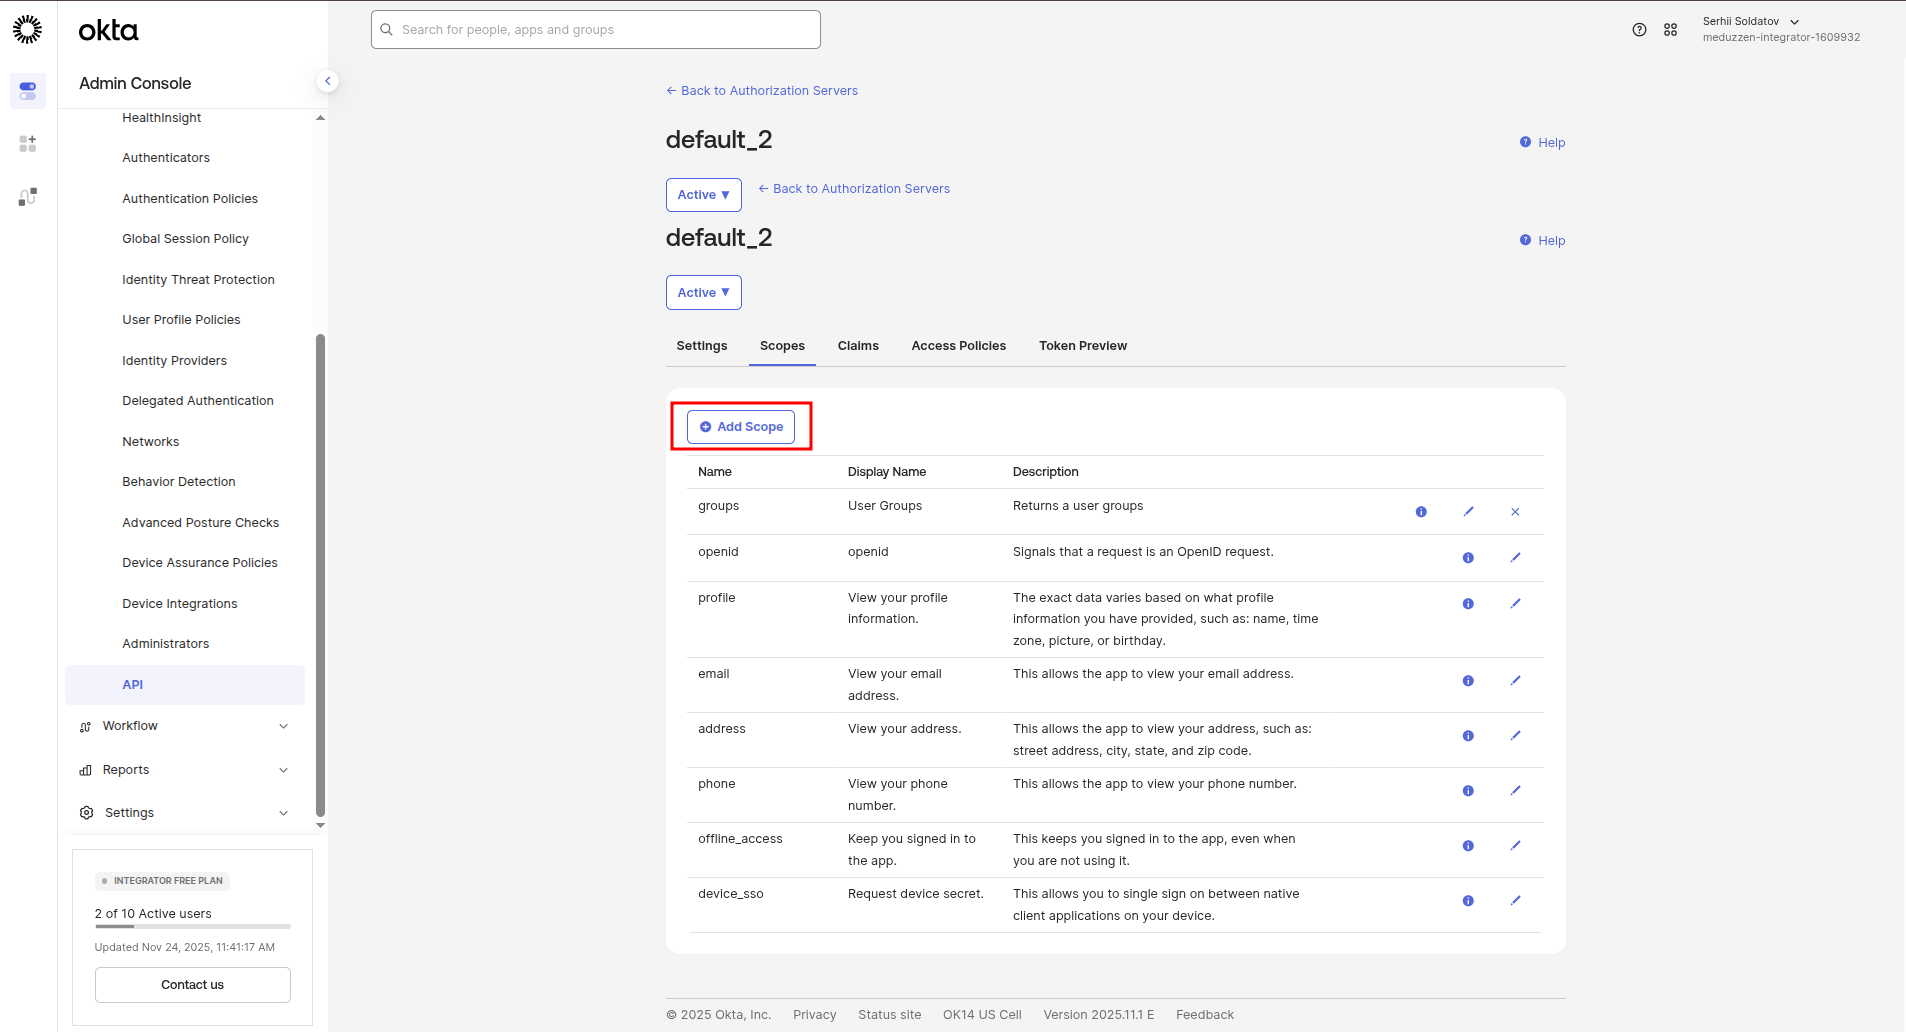Follow the second Back to Authorization Servers link
1906x1032 pixels.
(x=854, y=189)
